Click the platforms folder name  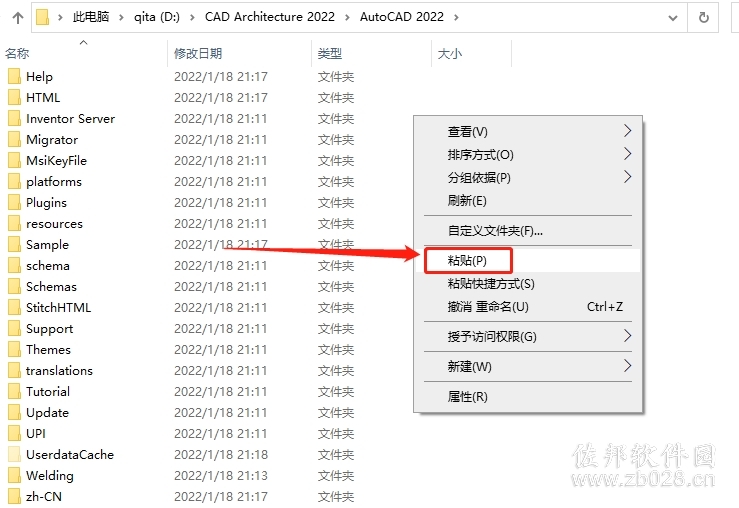coord(54,181)
